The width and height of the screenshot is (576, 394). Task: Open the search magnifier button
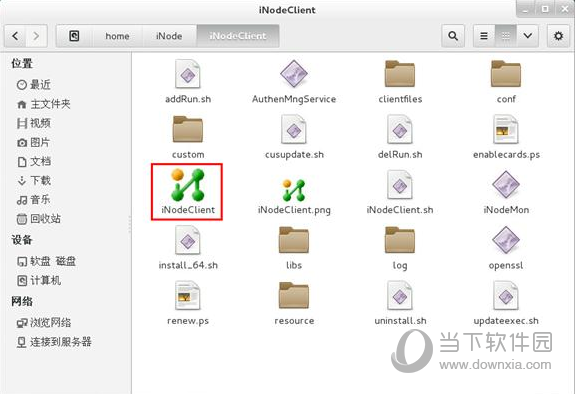tap(453, 36)
